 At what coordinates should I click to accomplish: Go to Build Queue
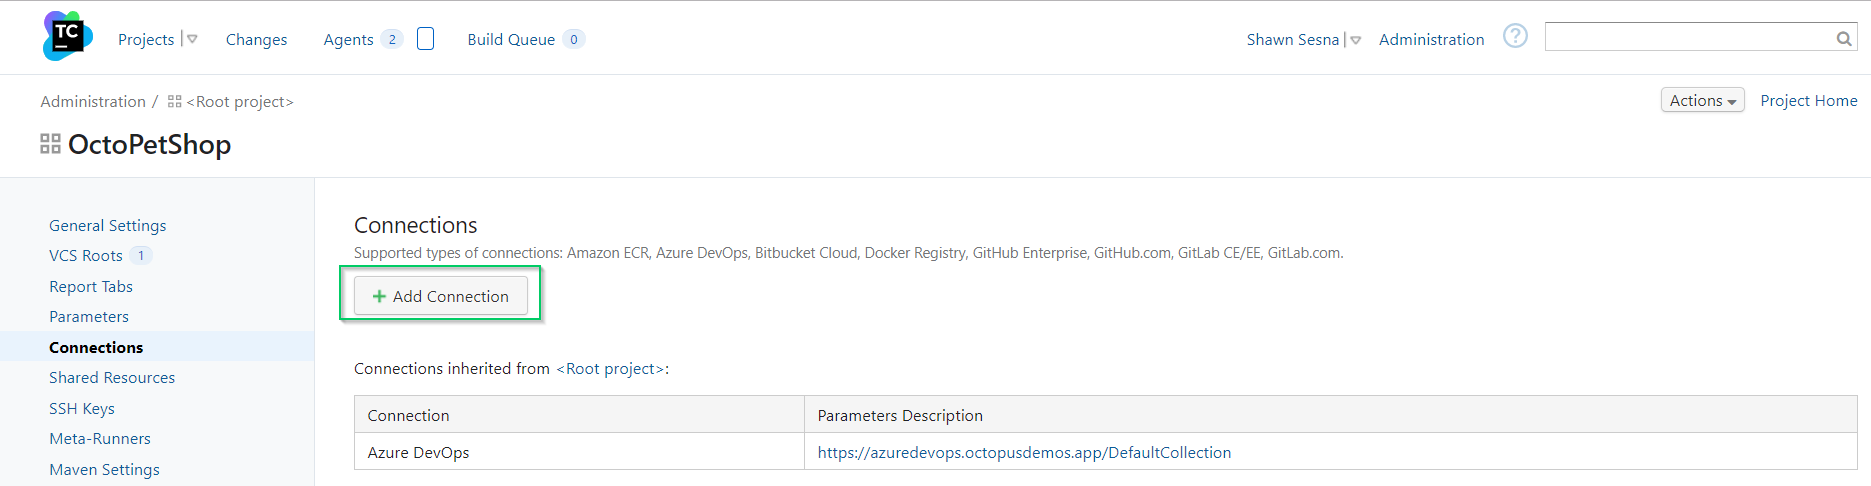511,40
